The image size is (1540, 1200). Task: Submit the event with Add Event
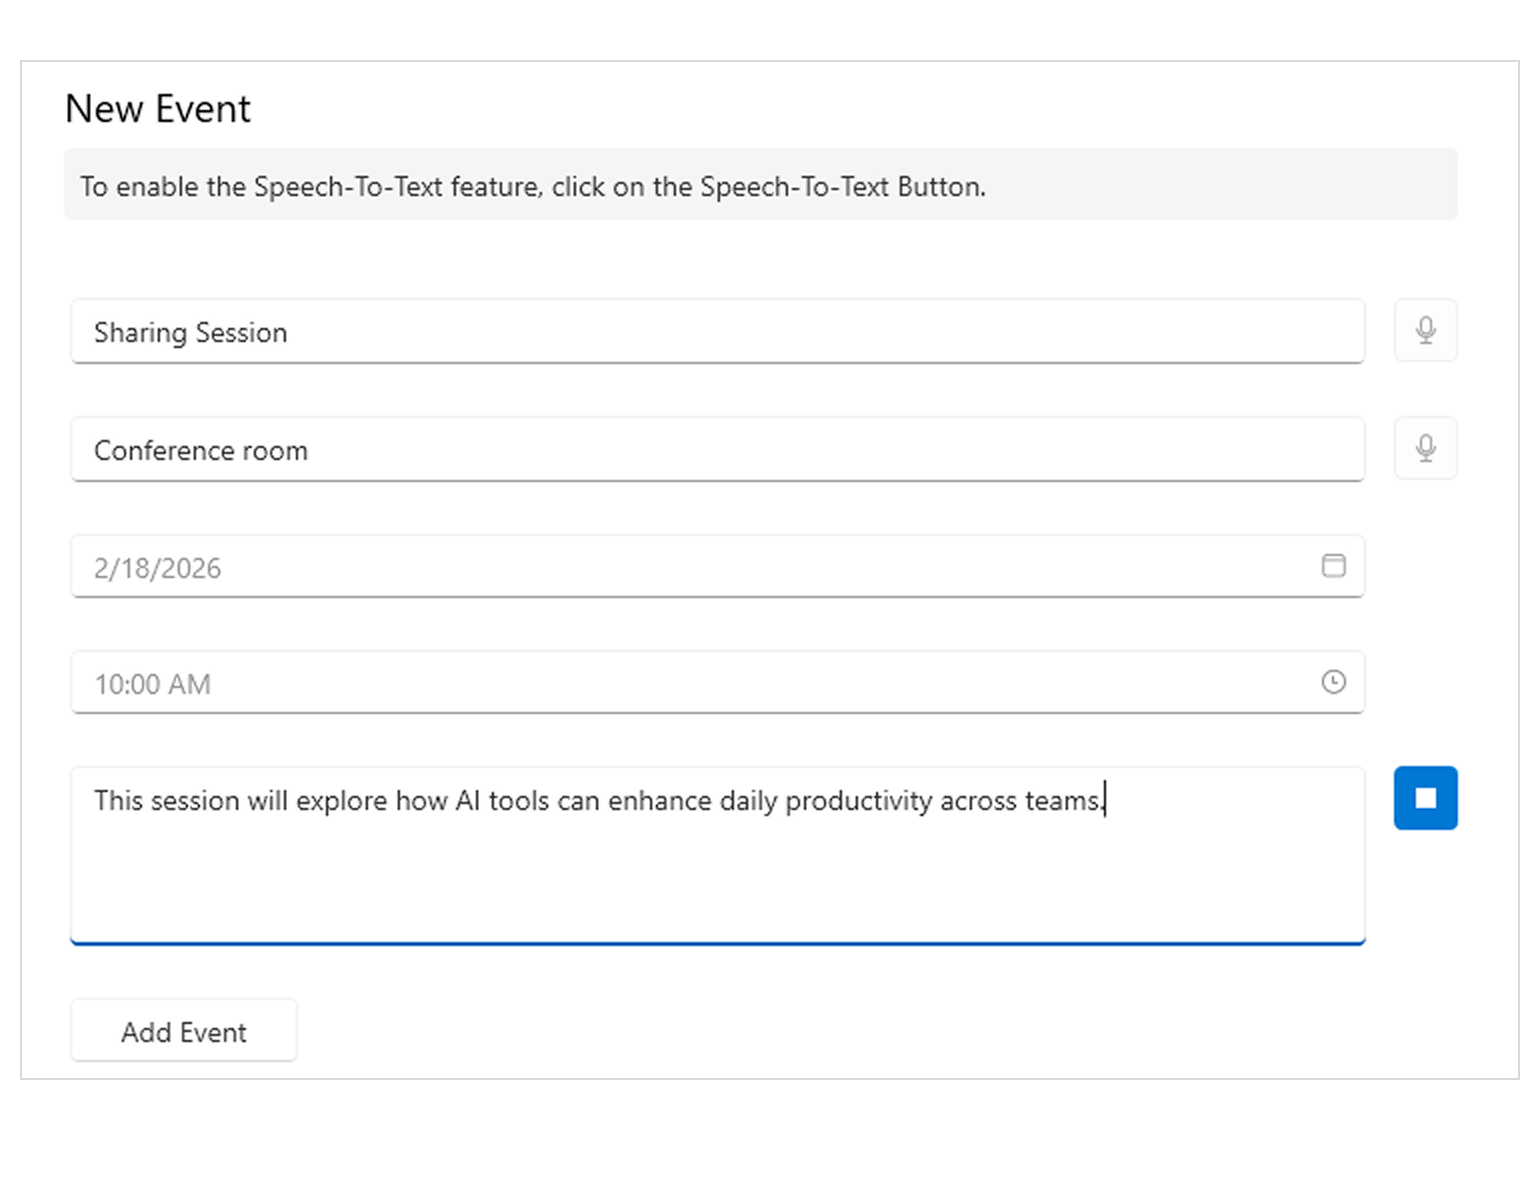[183, 1030]
